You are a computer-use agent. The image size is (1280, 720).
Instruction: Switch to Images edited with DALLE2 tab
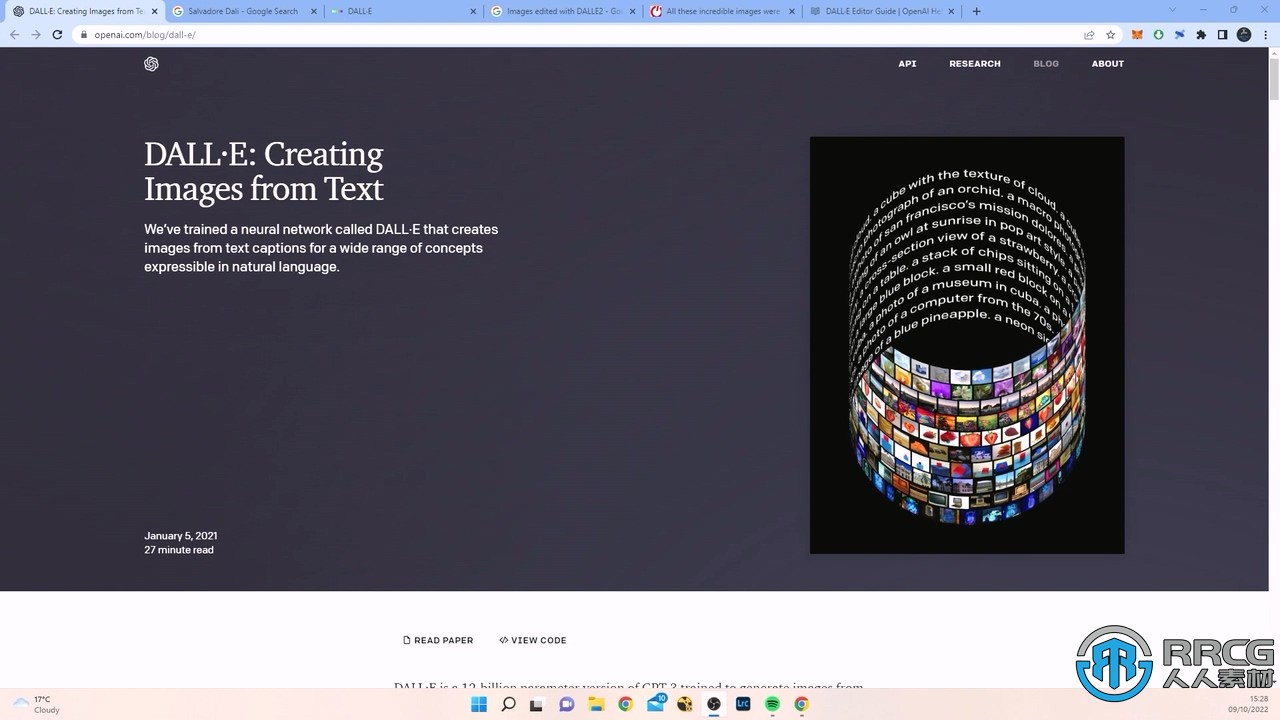coord(564,11)
